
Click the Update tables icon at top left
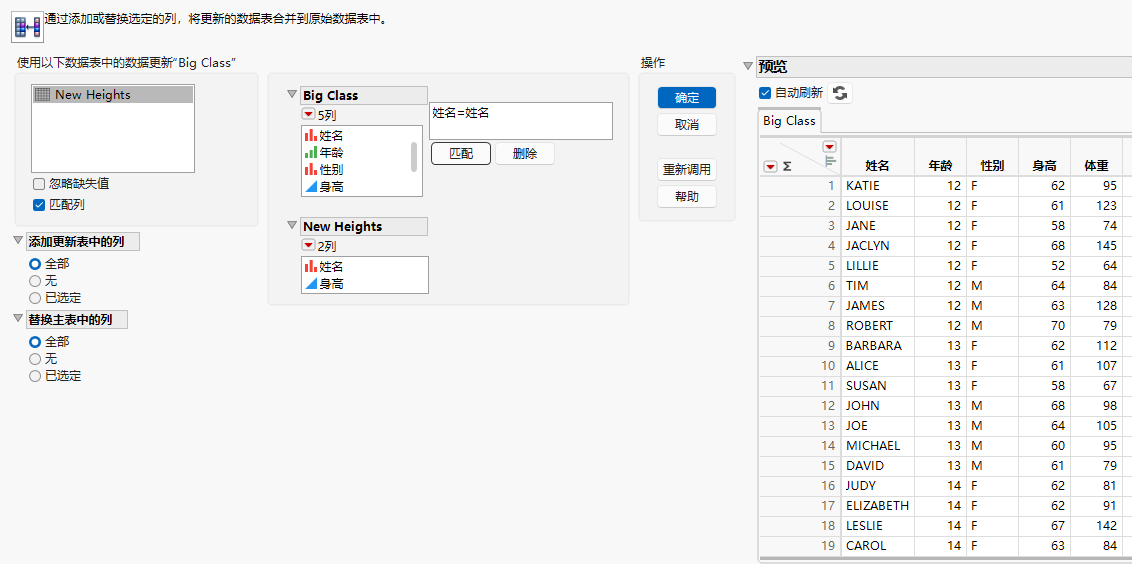click(28, 27)
